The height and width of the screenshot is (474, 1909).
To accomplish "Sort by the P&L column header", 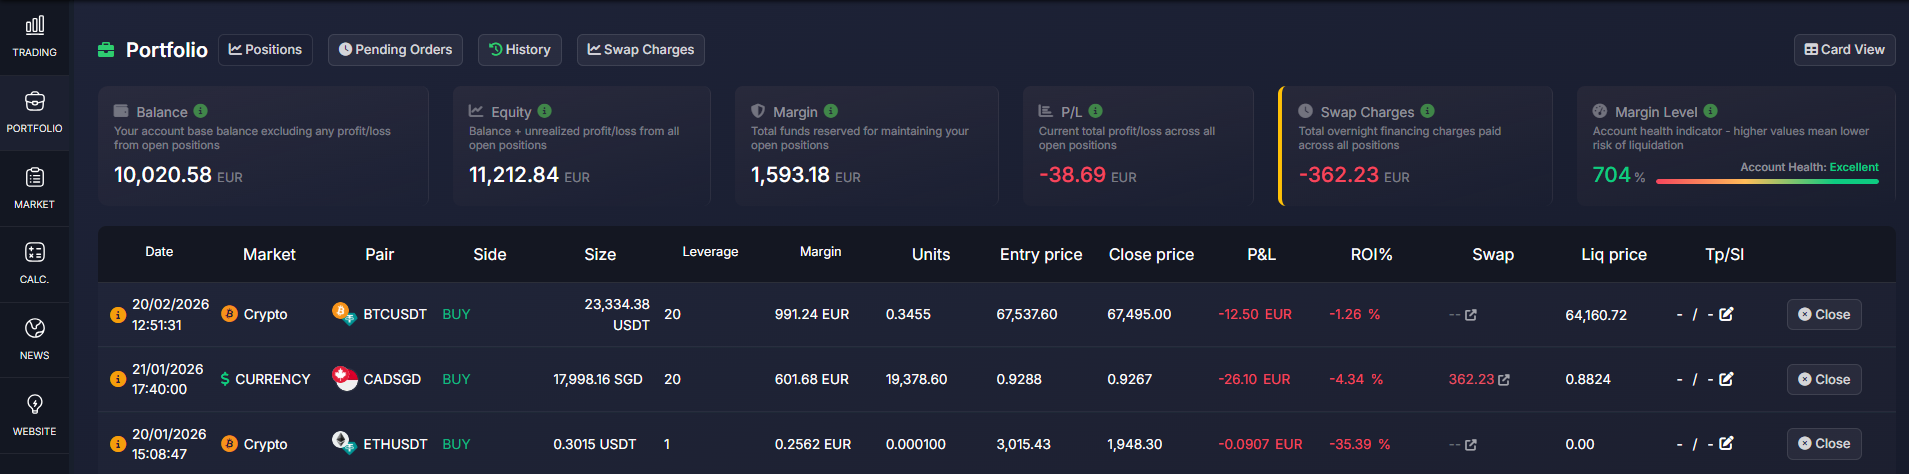I will [x=1261, y=255].
